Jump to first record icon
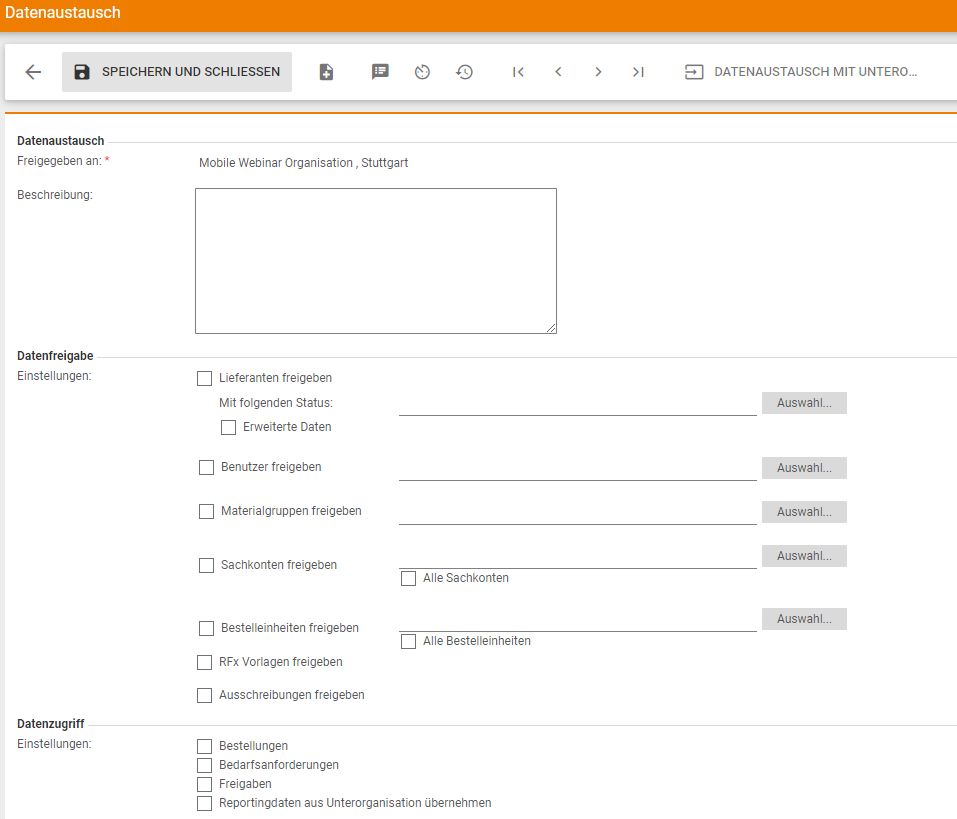This screenshot has width=957, height=819. click(518, 72)
